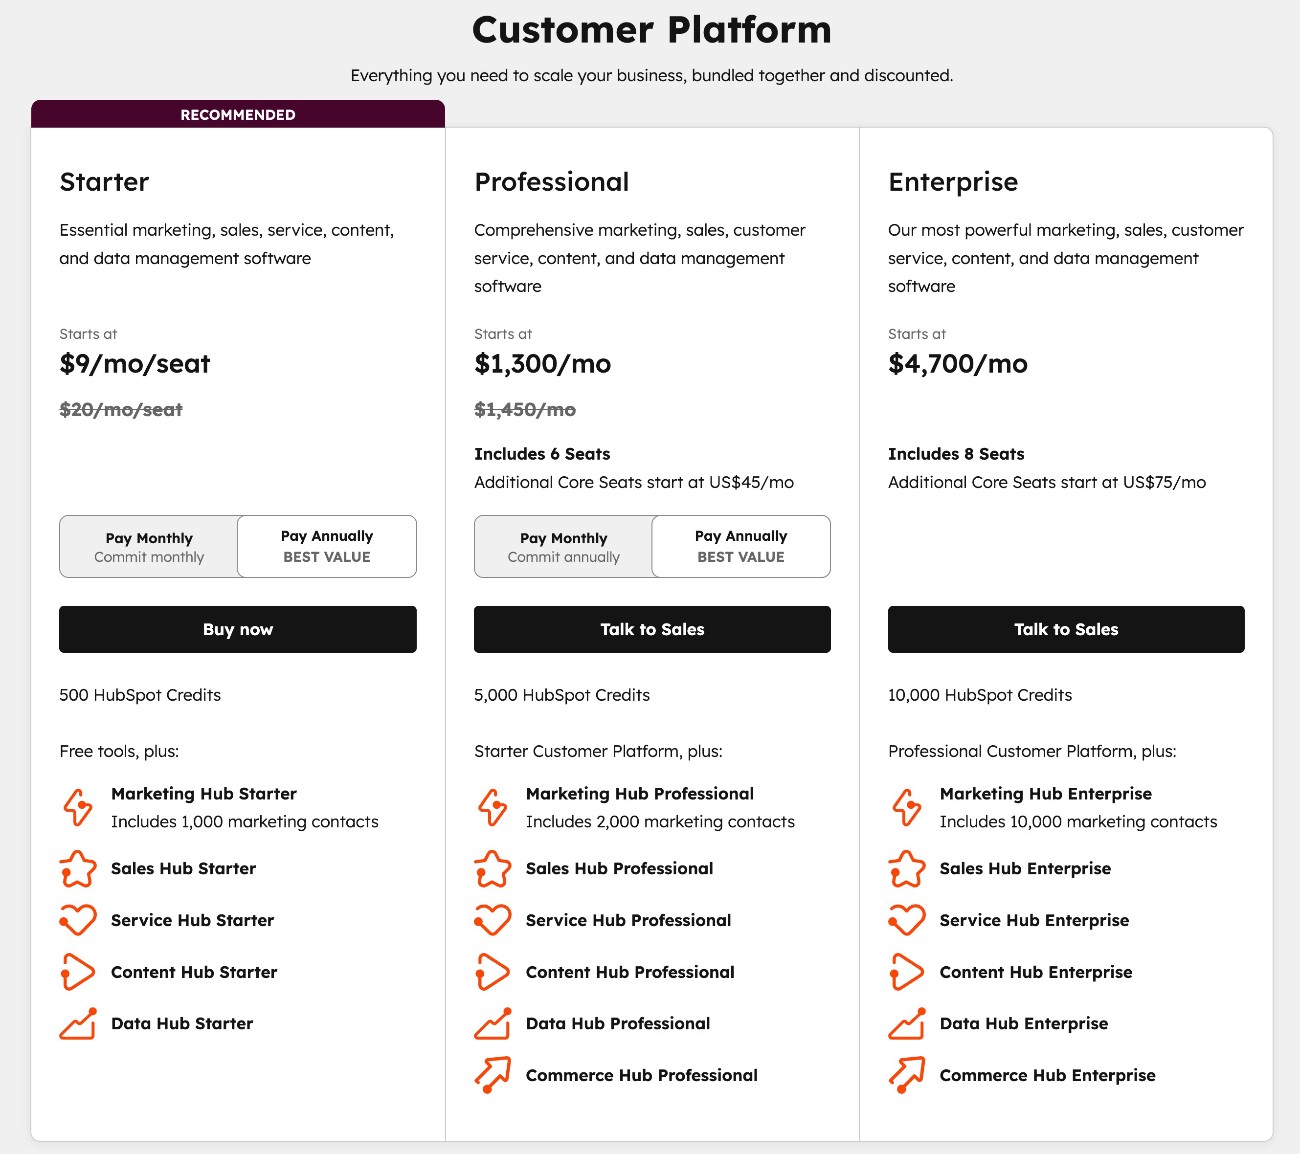Select Pay Monthly under the Starter plan
Image resolution: width=1300 pixels, height=1154 pixels.
[148, 546]
